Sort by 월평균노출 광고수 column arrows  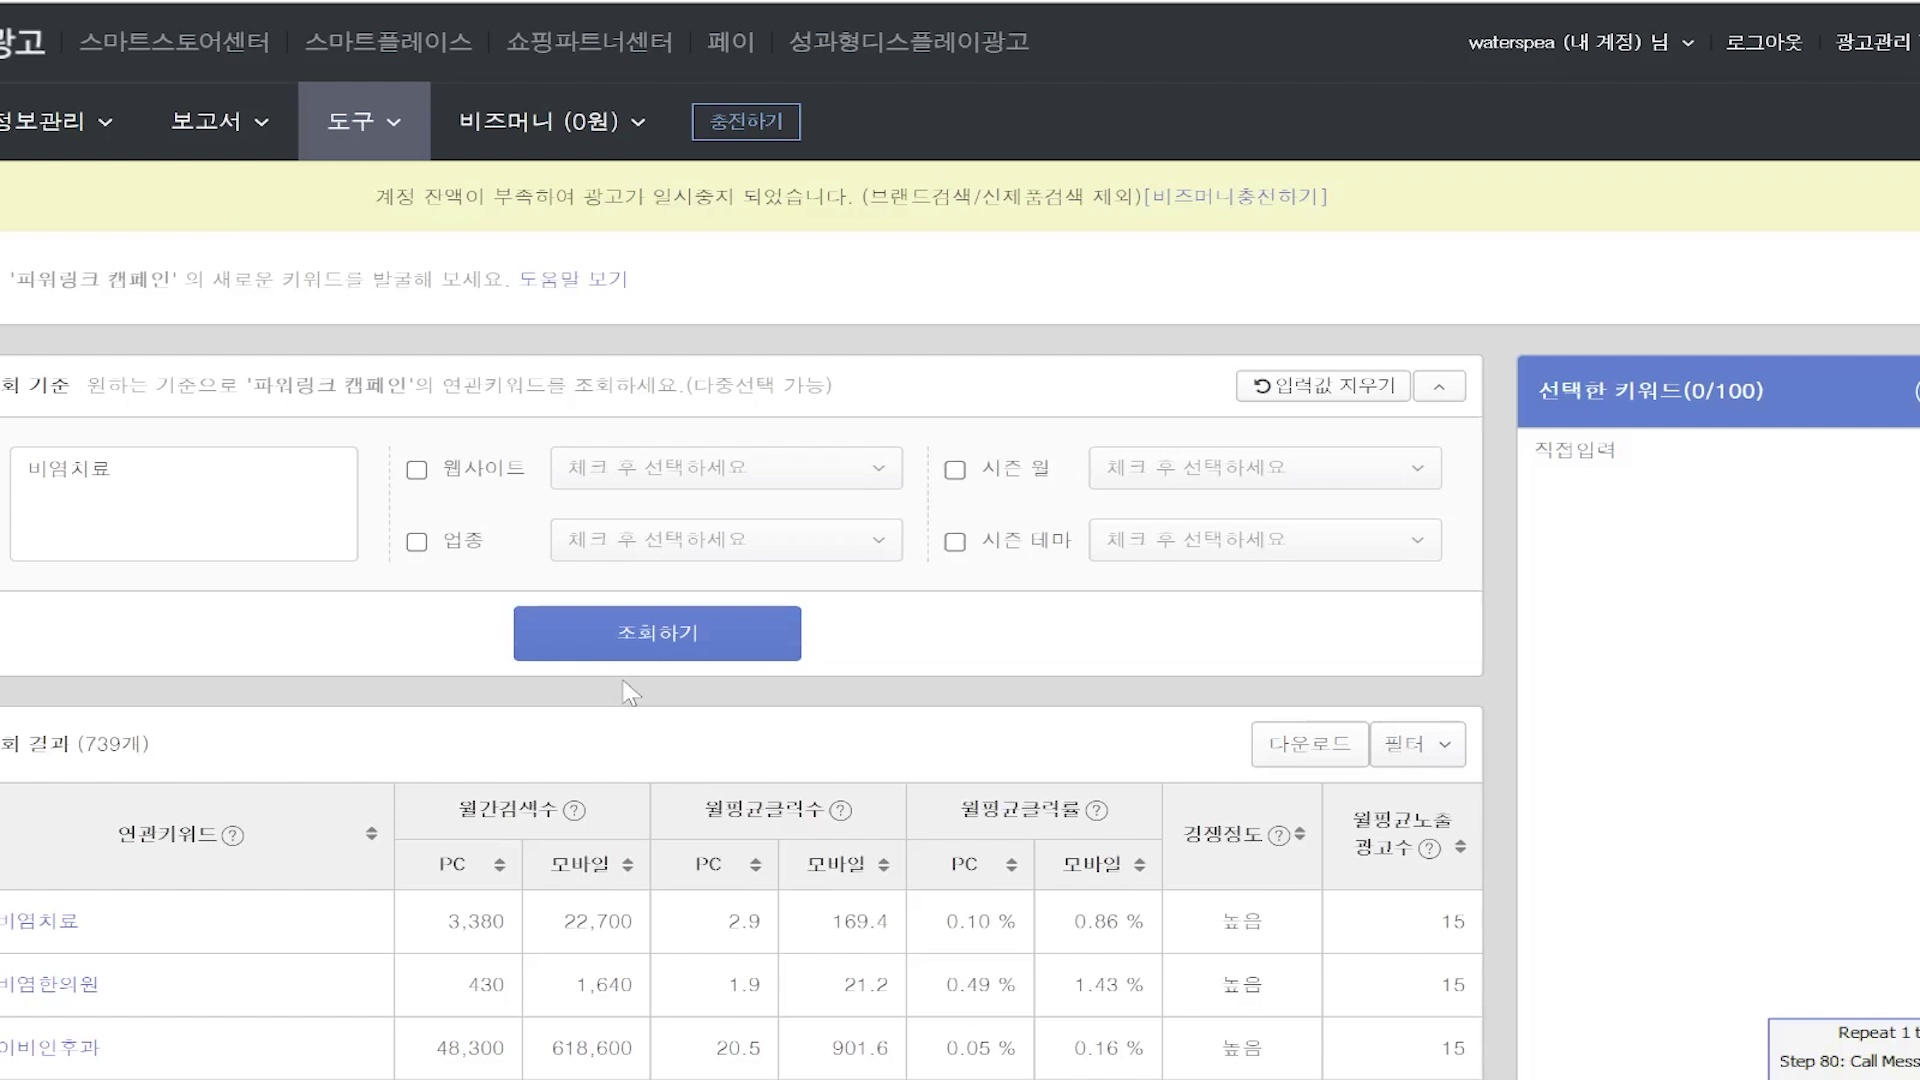point(1460,847)
